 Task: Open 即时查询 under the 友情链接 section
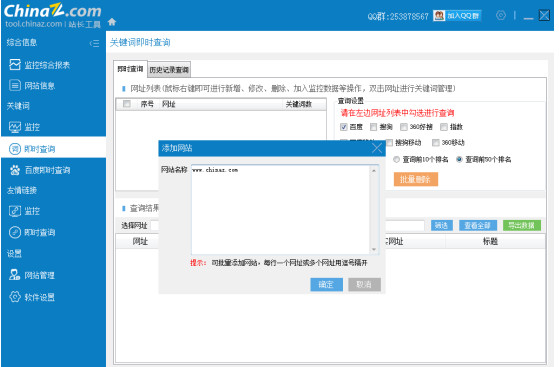click(x=32, y=233)
